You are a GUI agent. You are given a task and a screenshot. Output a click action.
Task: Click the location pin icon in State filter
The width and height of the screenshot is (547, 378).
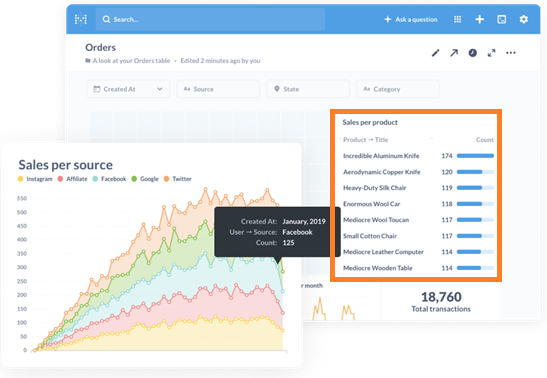(x=277, y=89)
